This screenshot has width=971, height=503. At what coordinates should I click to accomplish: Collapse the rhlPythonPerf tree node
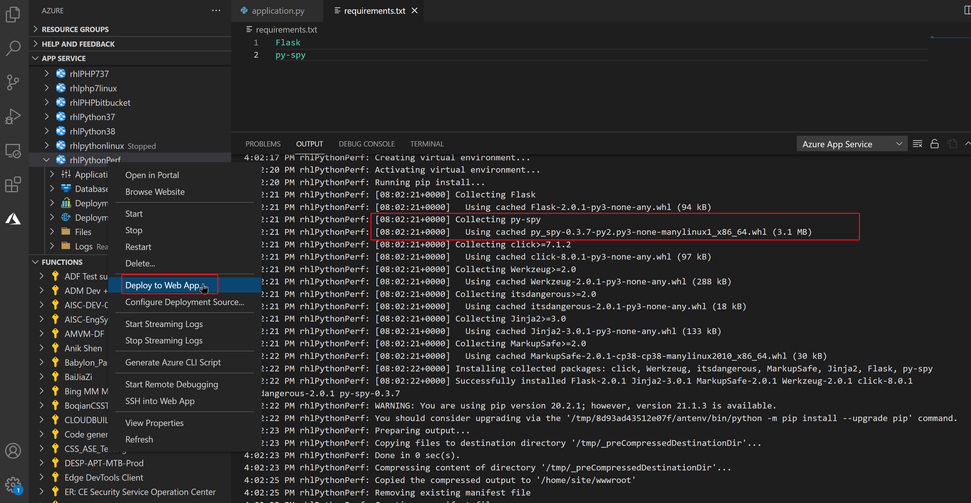point(46,160)
